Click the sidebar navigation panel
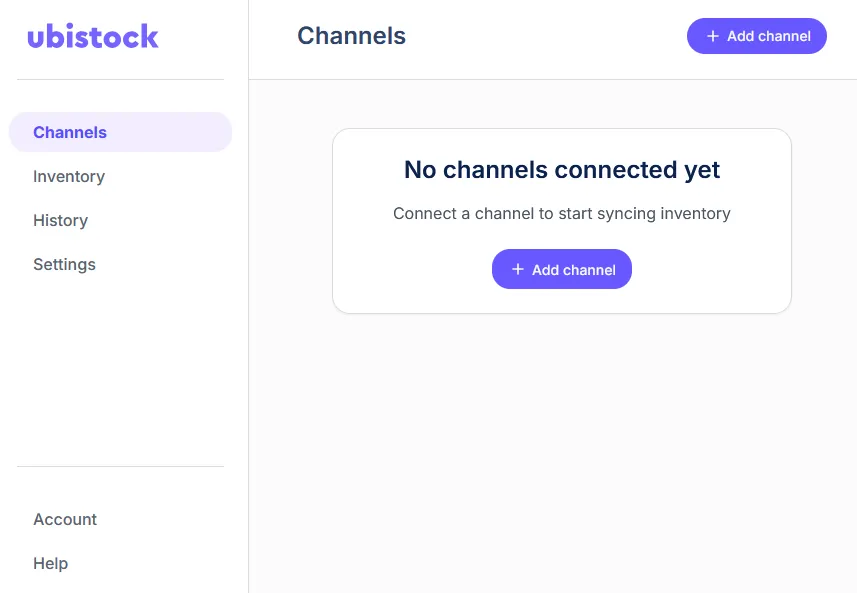 coord(120,350)
